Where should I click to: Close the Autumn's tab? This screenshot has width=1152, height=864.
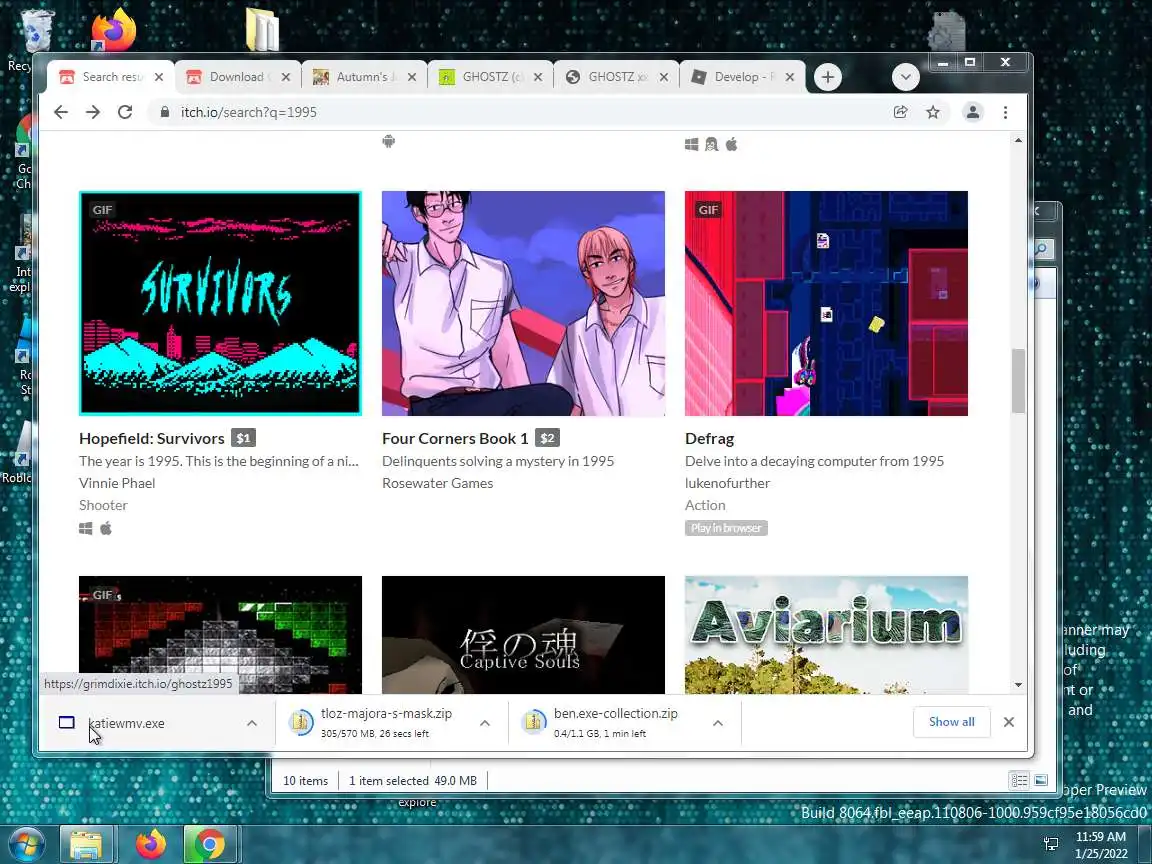[x=412, y=77]
